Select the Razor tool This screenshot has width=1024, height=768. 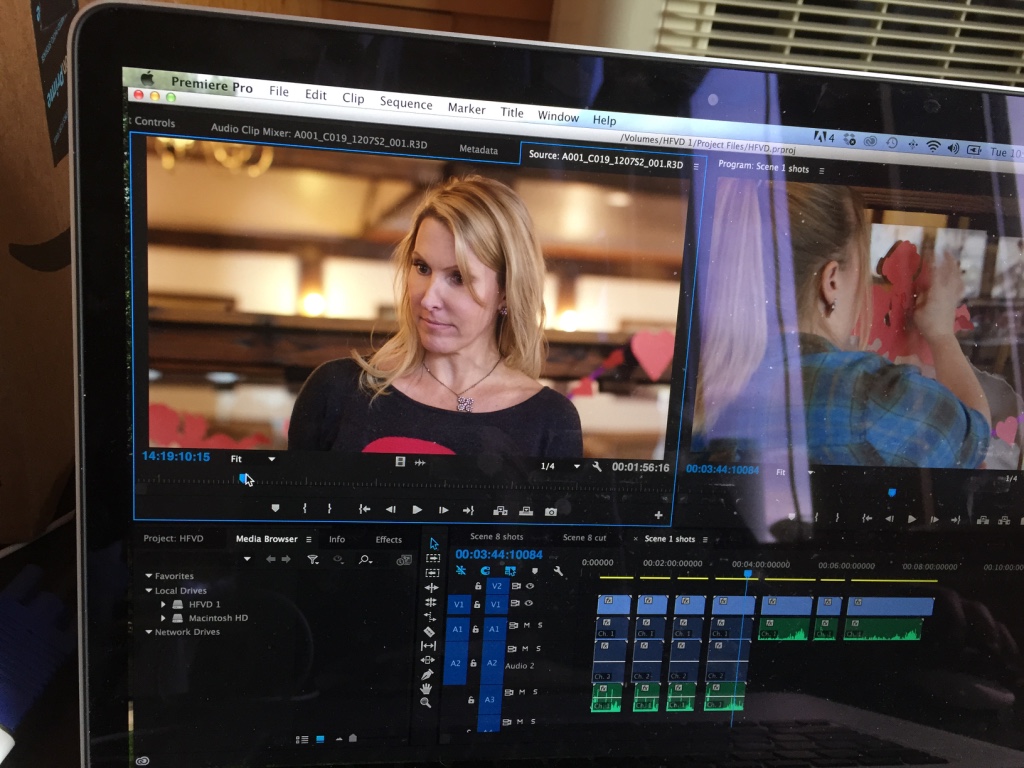(x=429, y=631)
